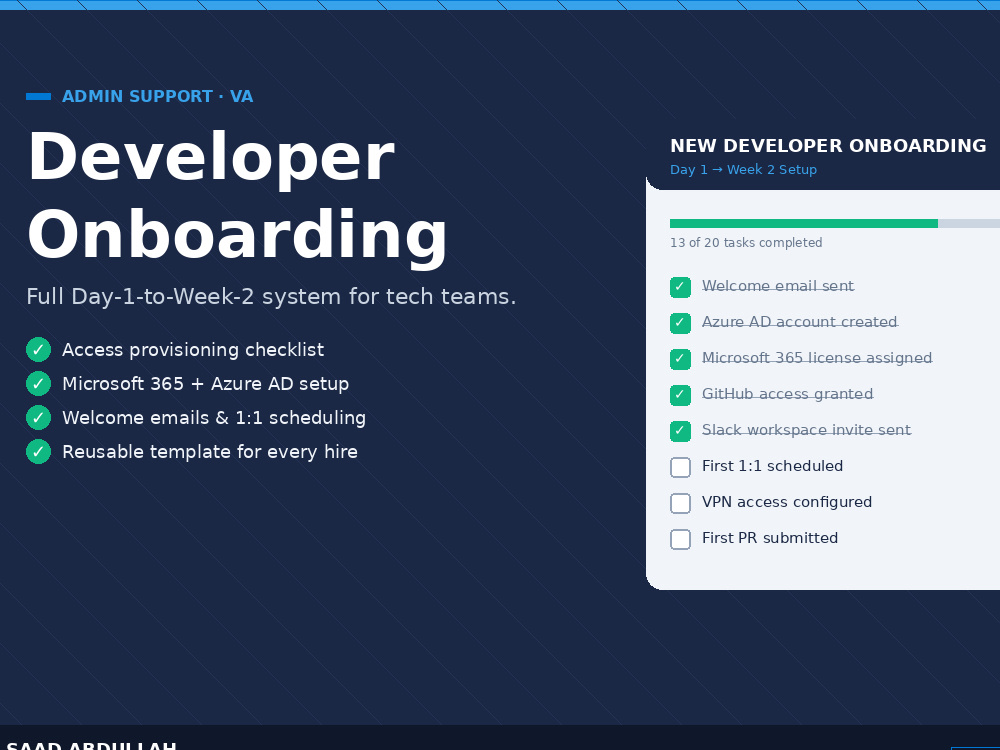Click the 'First PR submitted' task label

tap(770, 538)
